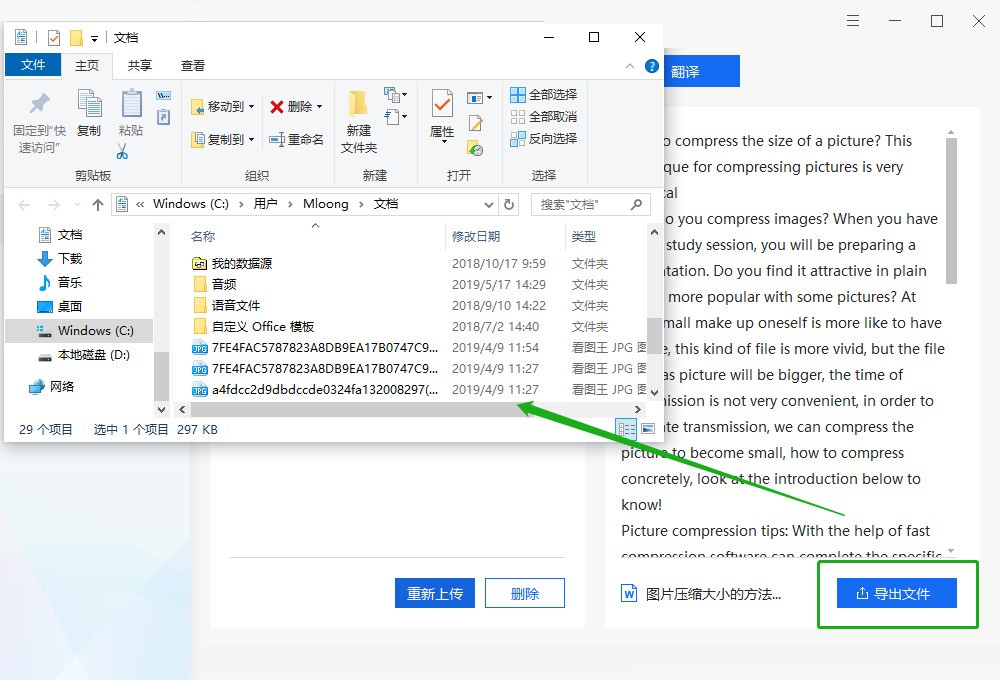Switch to large thumbnails view icon

[x=648, y=429]
